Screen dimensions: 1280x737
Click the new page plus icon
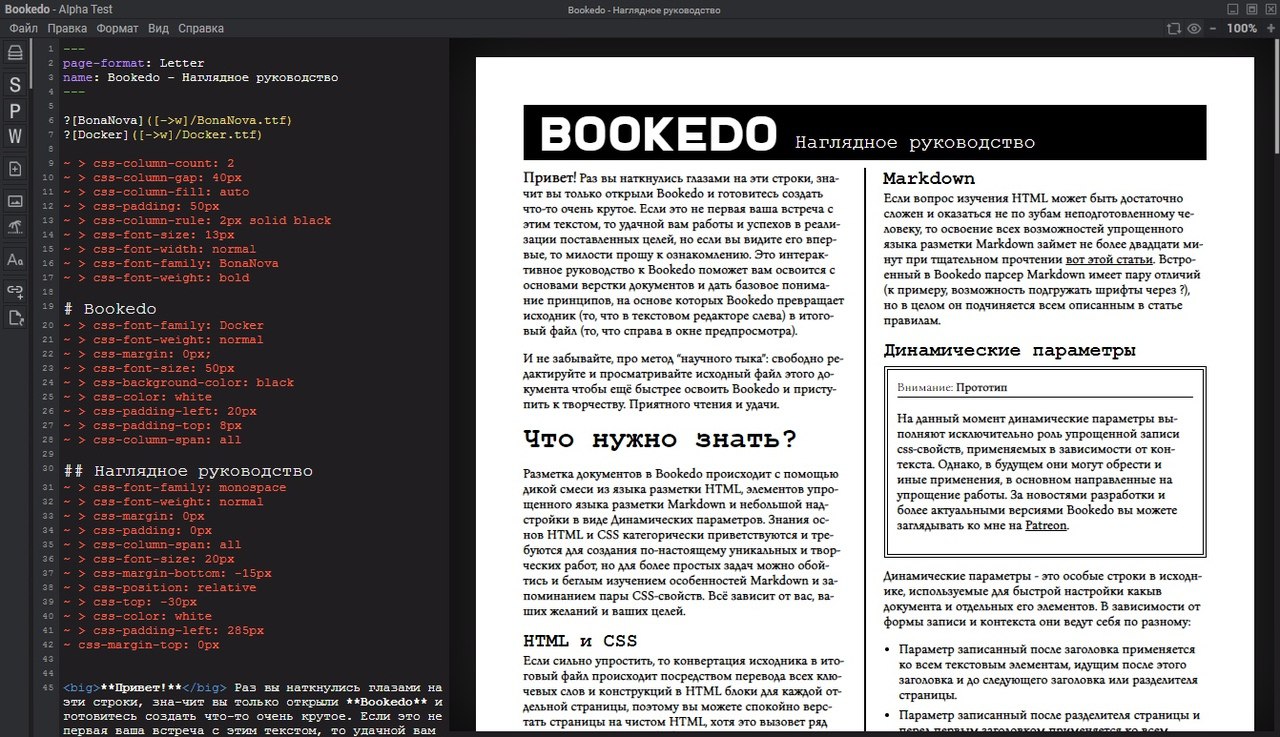click(x=15, y=169)
